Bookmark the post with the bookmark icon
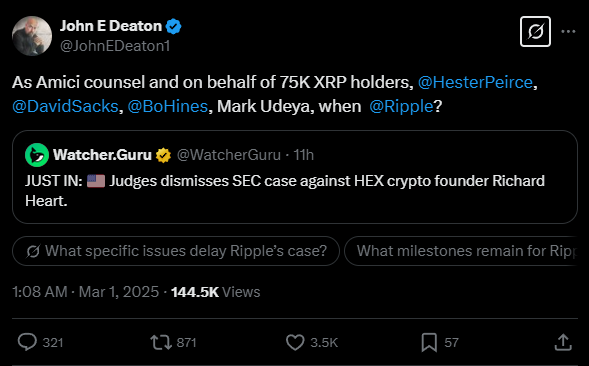Viewport: 589px width, 366px height. 429,342
